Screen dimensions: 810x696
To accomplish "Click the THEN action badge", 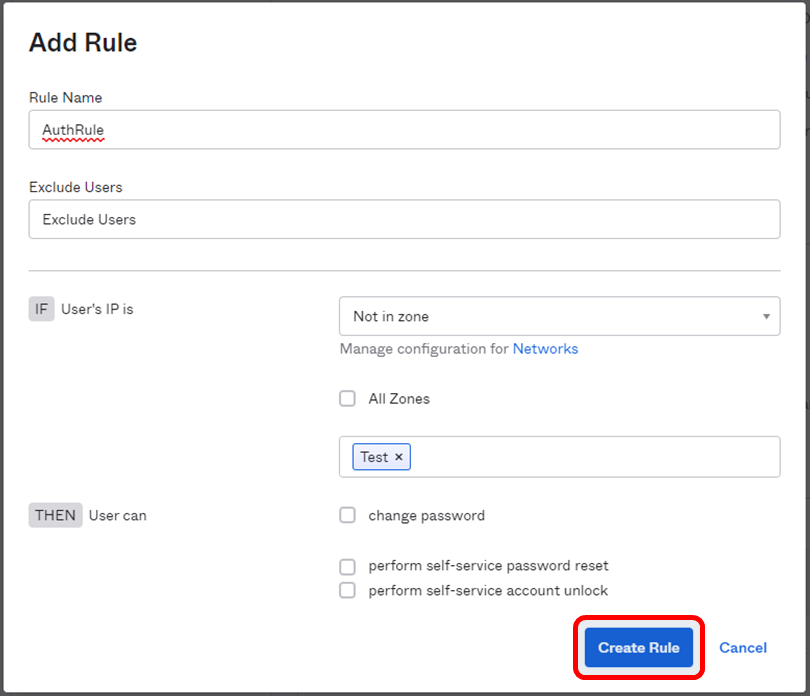I will [55, 515].
